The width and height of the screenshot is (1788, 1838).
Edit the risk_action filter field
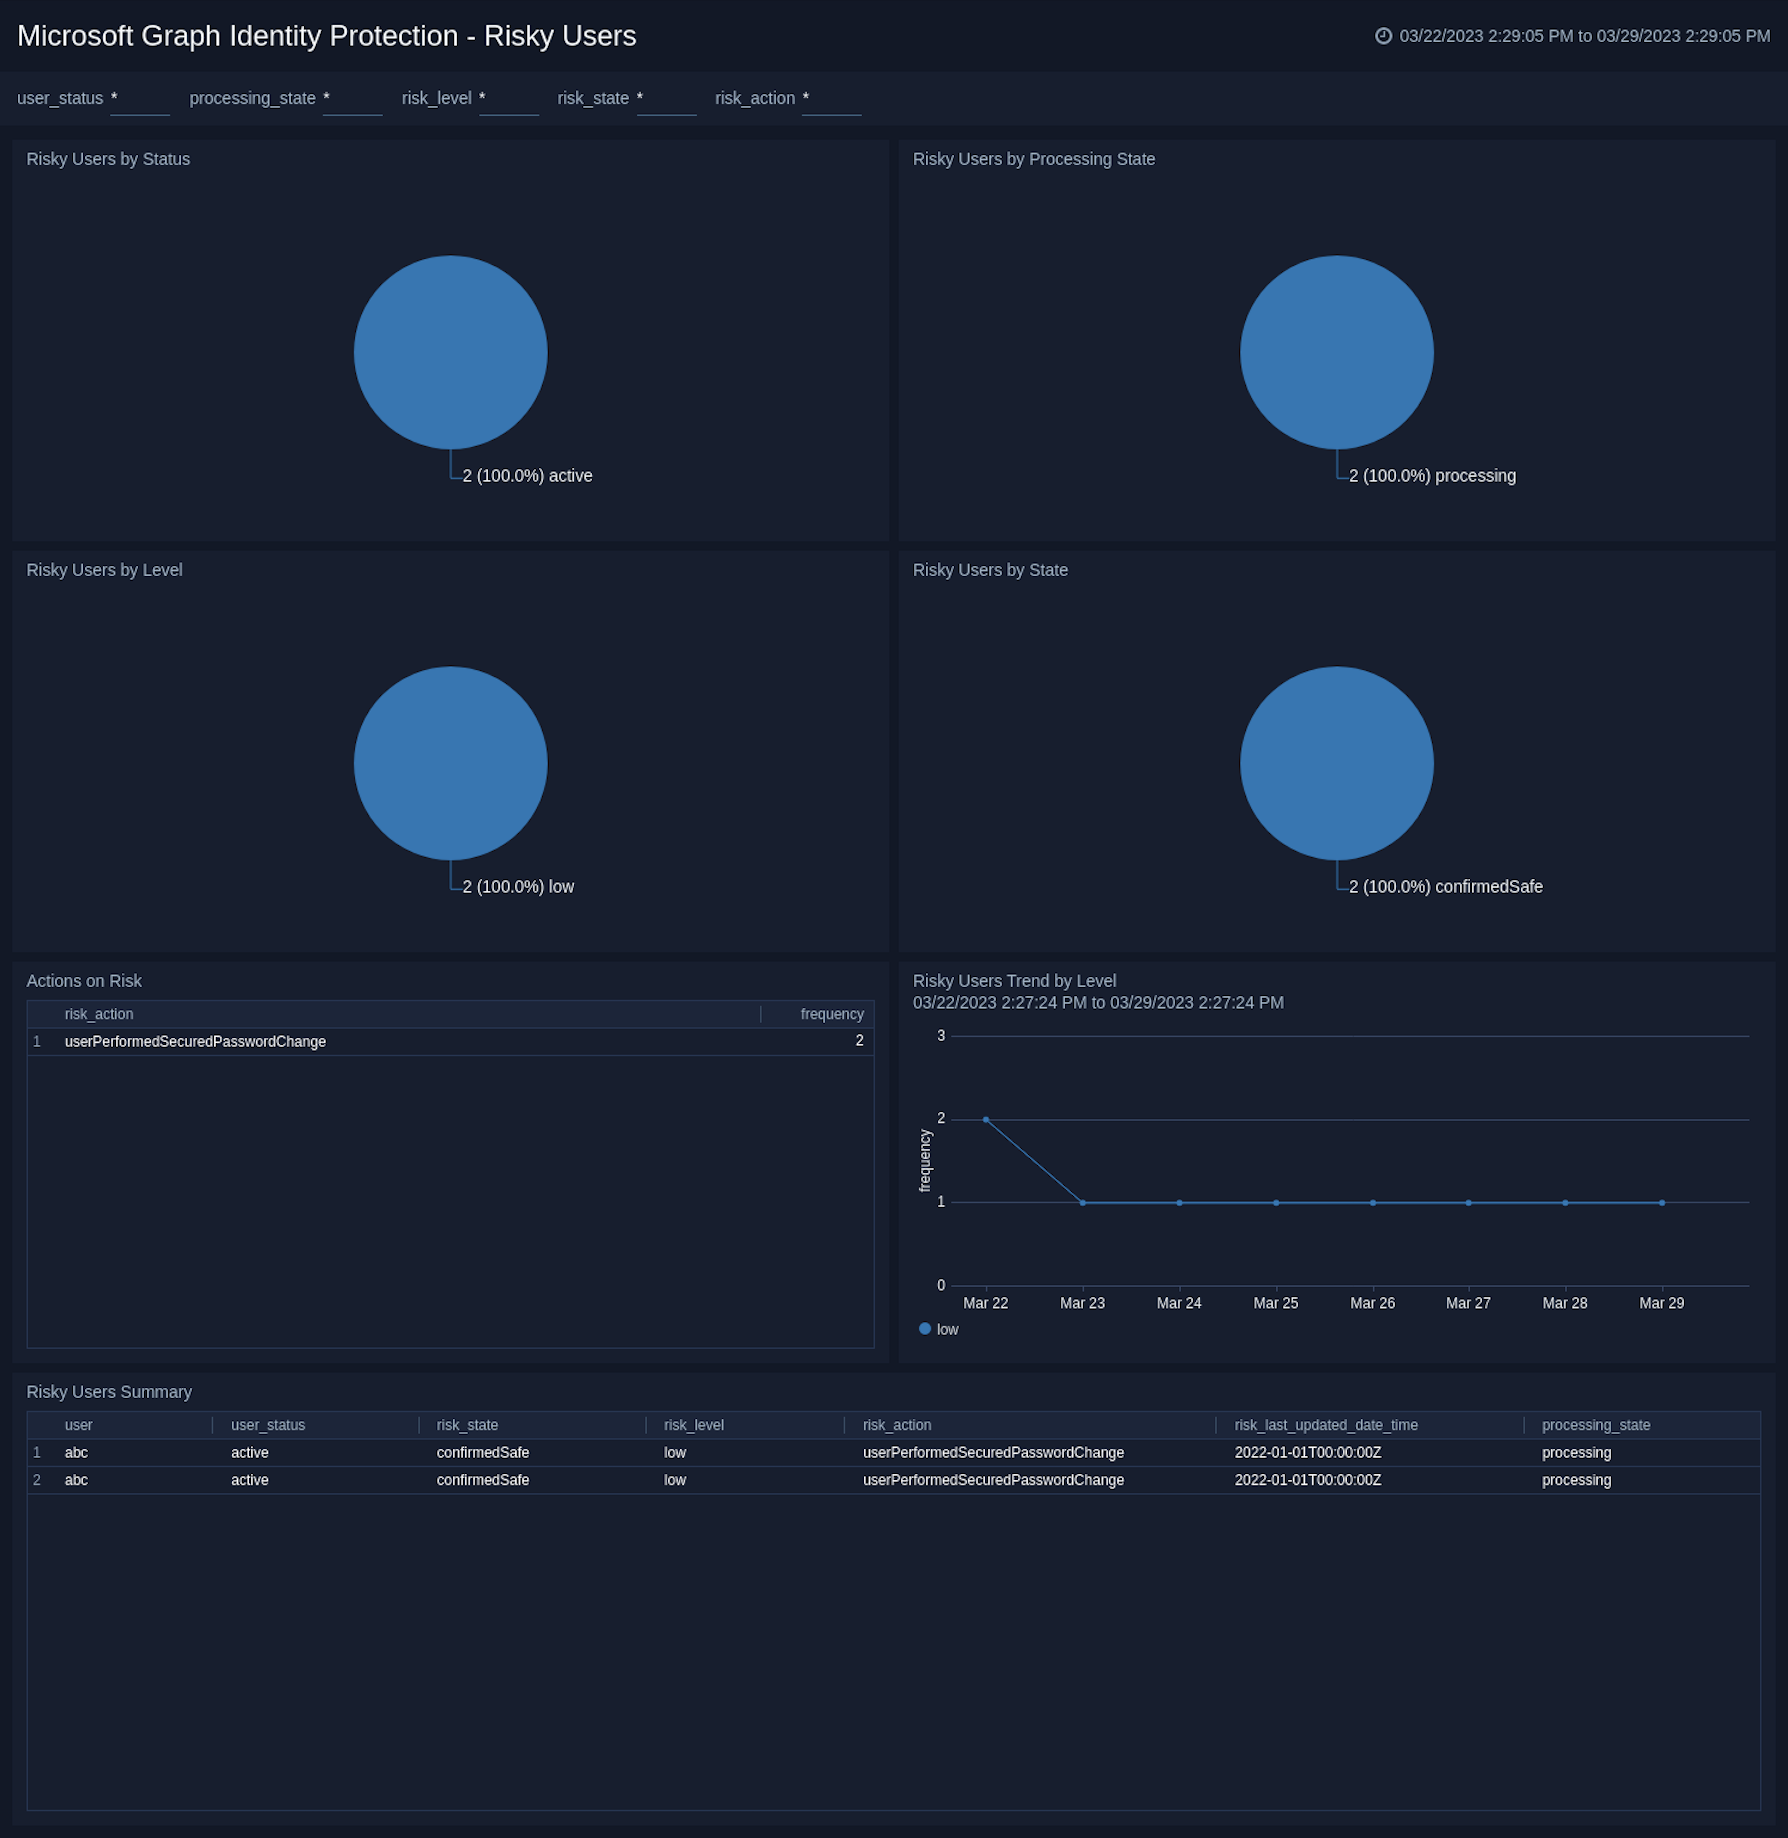(831, 99)
